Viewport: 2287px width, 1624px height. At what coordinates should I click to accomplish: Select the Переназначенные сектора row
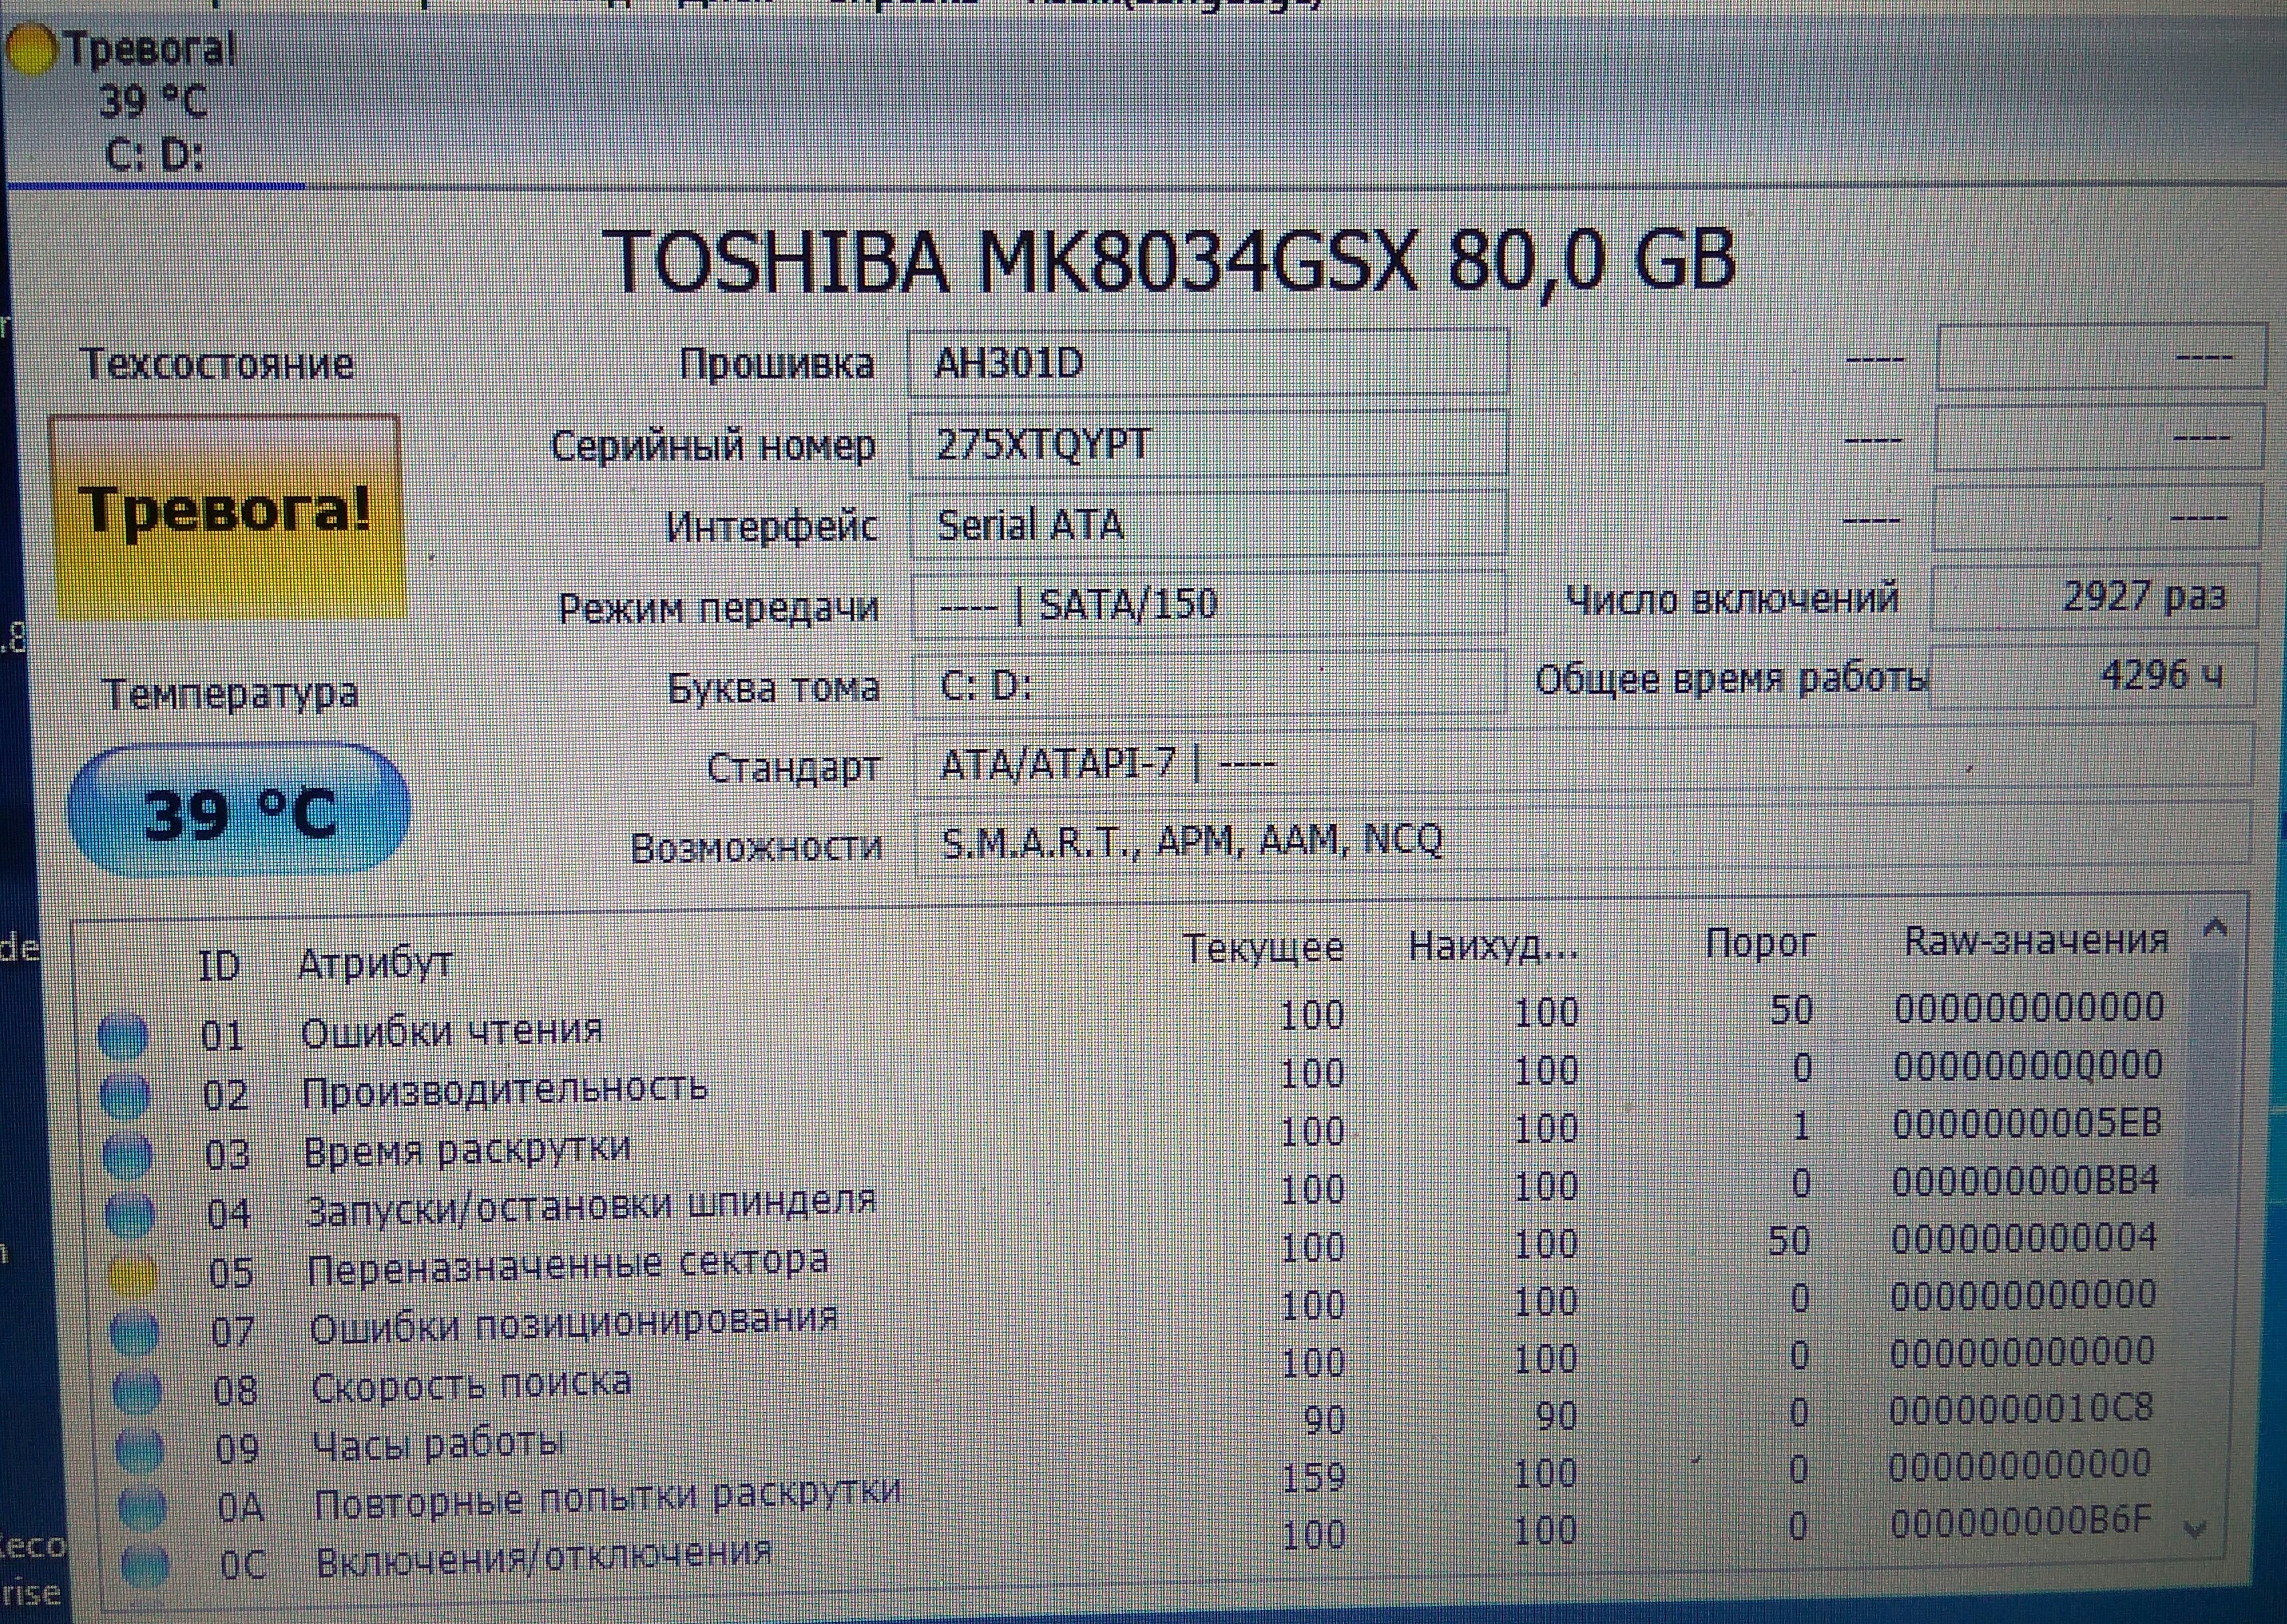click(1134, 1256)
